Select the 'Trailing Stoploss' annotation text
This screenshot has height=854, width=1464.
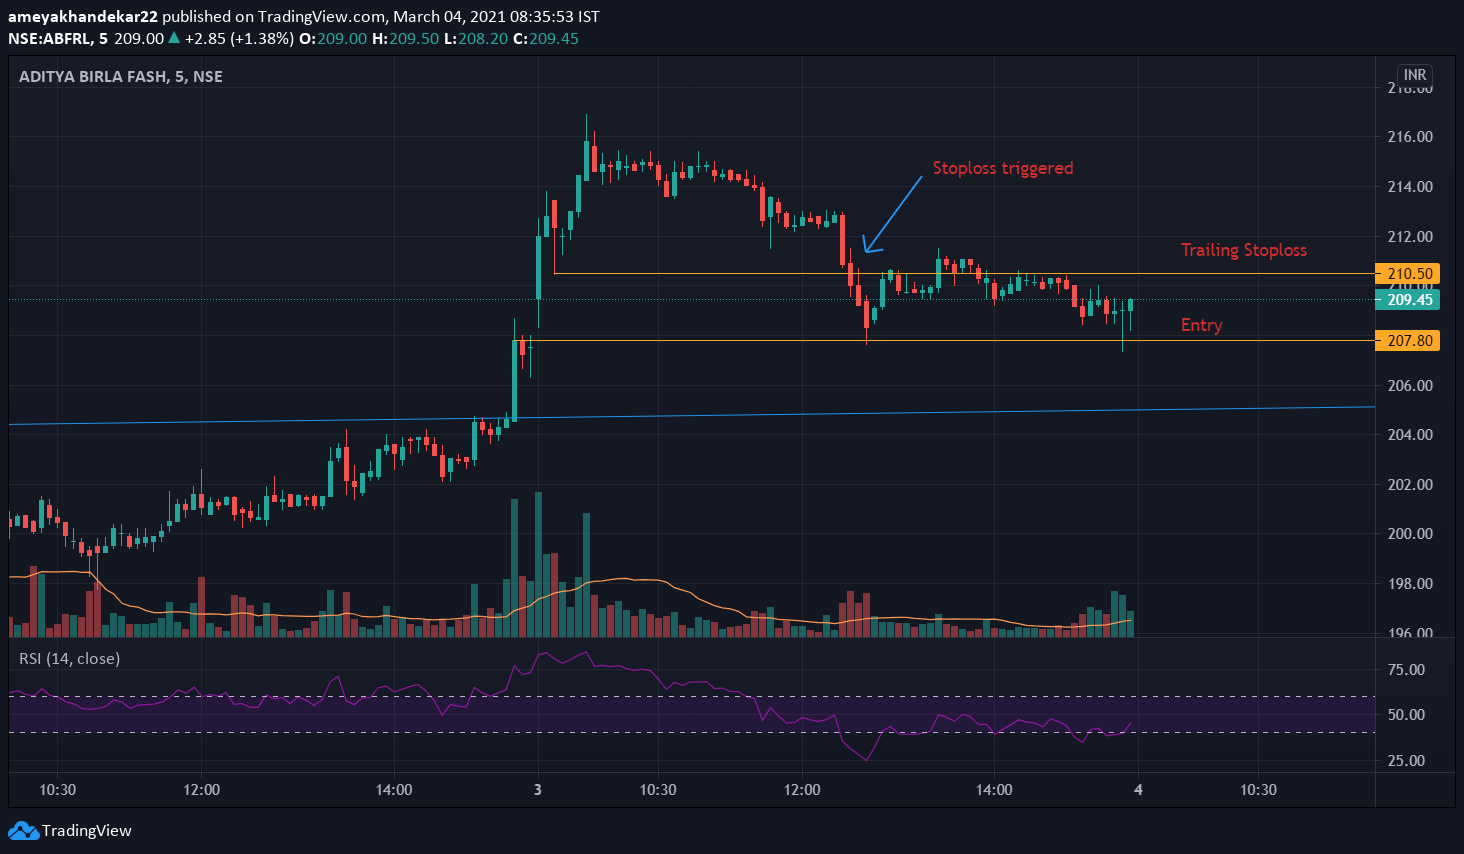tap(1244, 250)
